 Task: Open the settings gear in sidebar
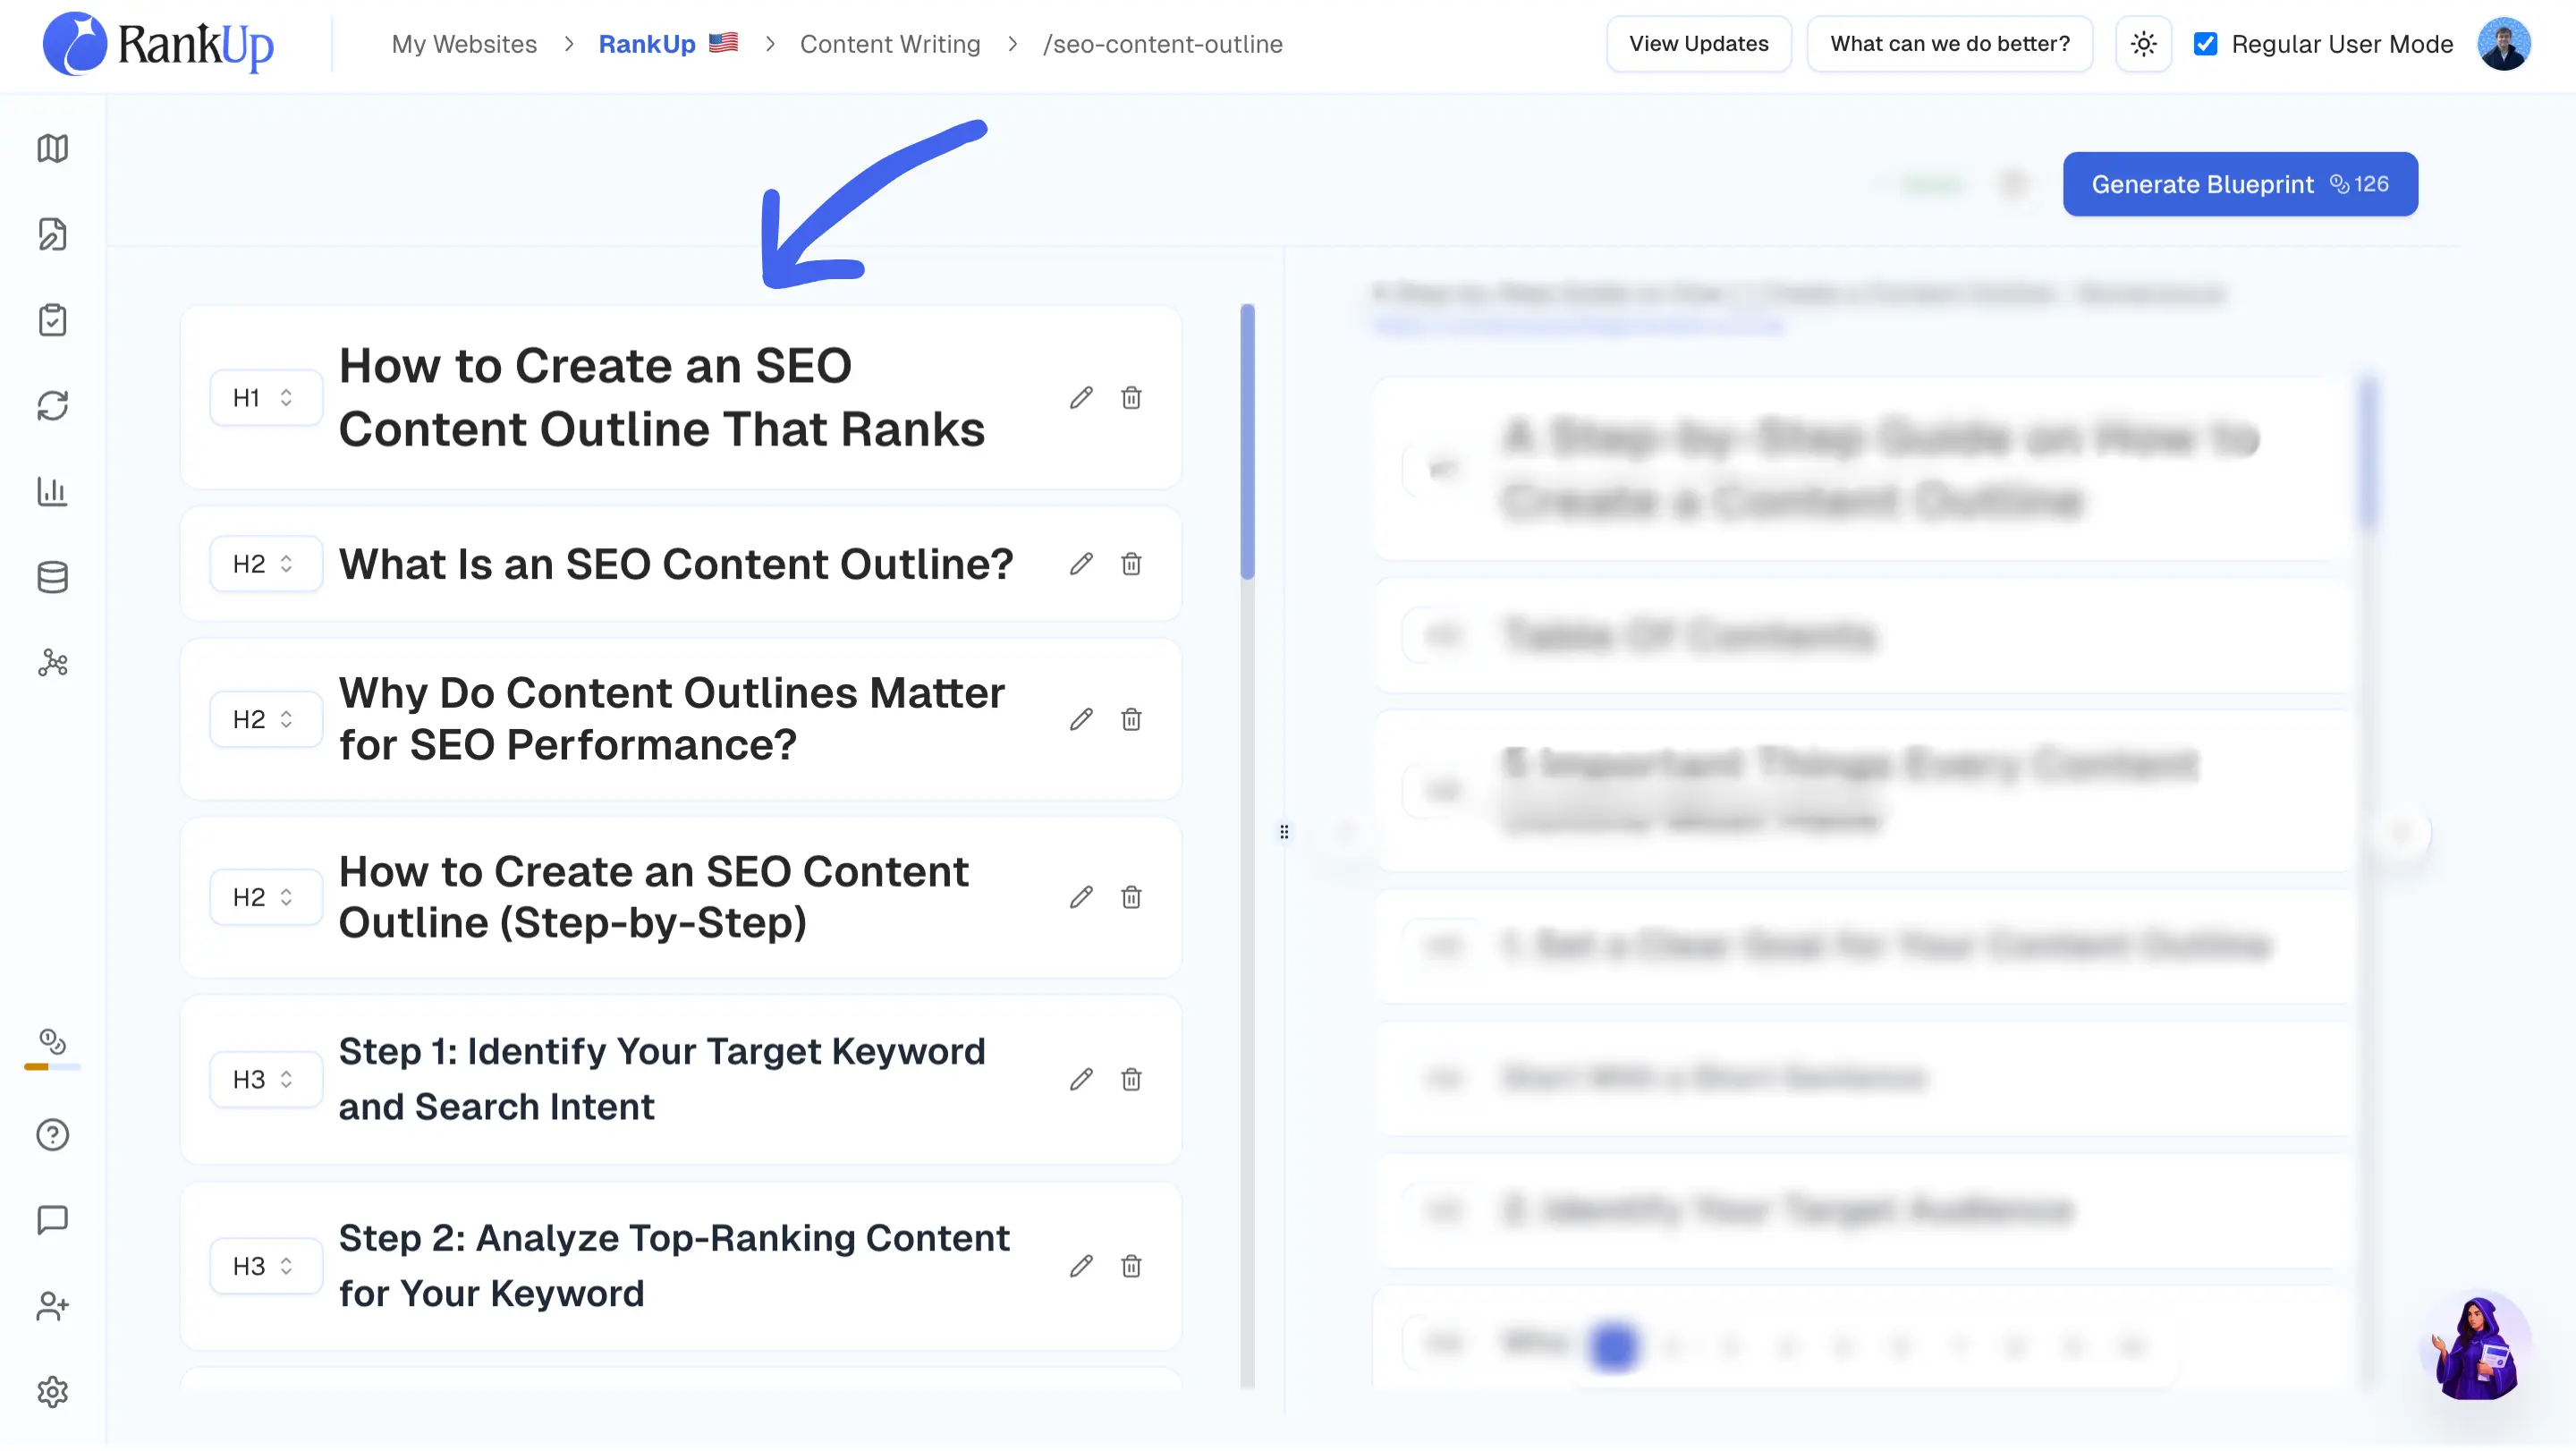point(52,1392)
